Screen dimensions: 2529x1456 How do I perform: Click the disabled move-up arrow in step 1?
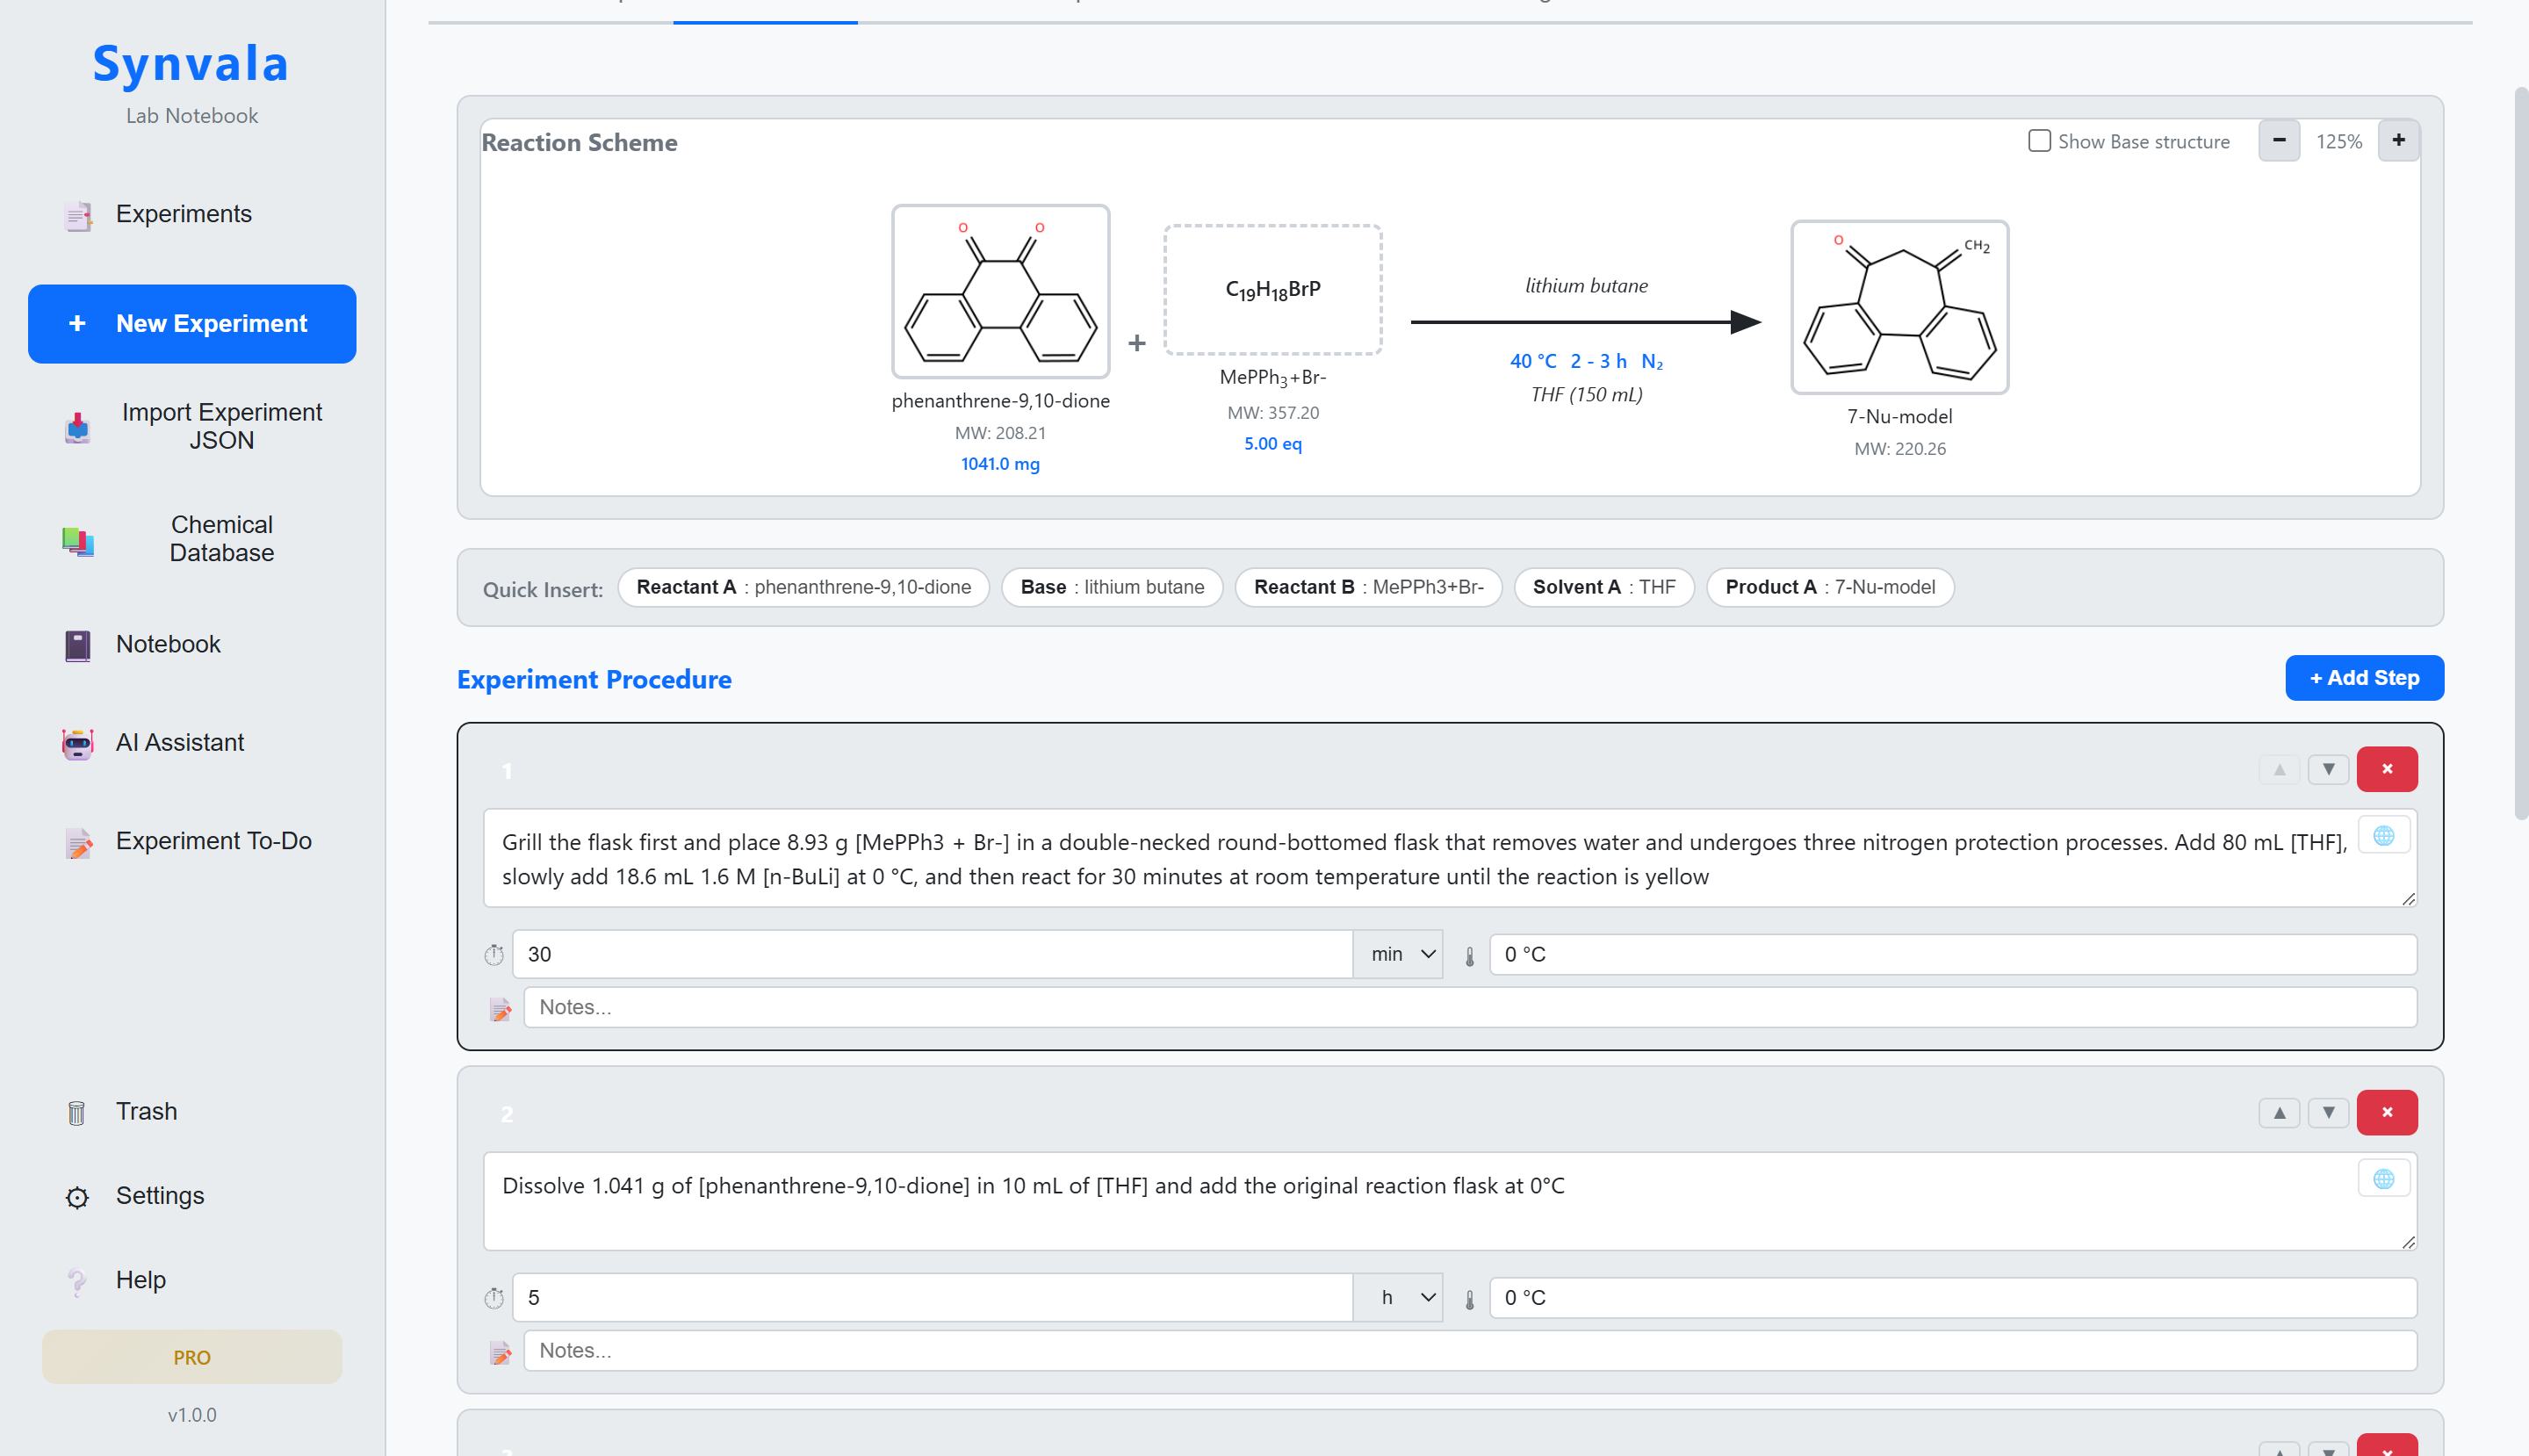click(x=2279, y=769)
